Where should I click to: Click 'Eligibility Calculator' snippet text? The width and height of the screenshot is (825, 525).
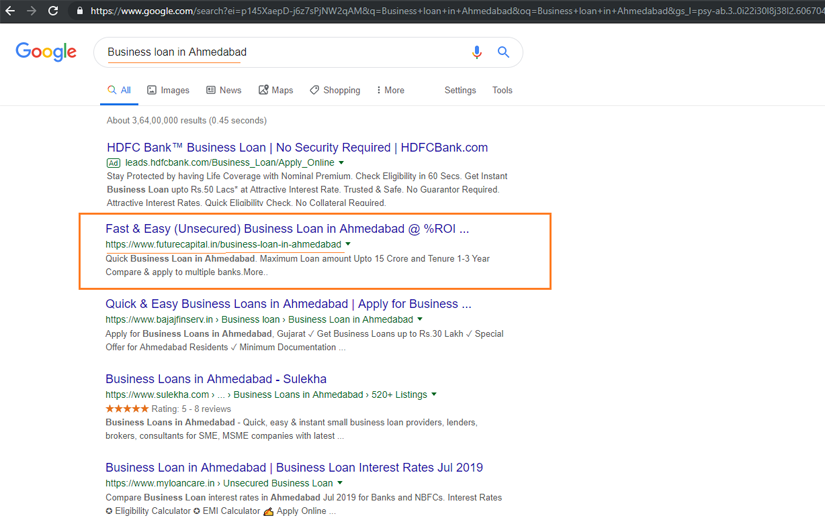[x=153, y=511]
